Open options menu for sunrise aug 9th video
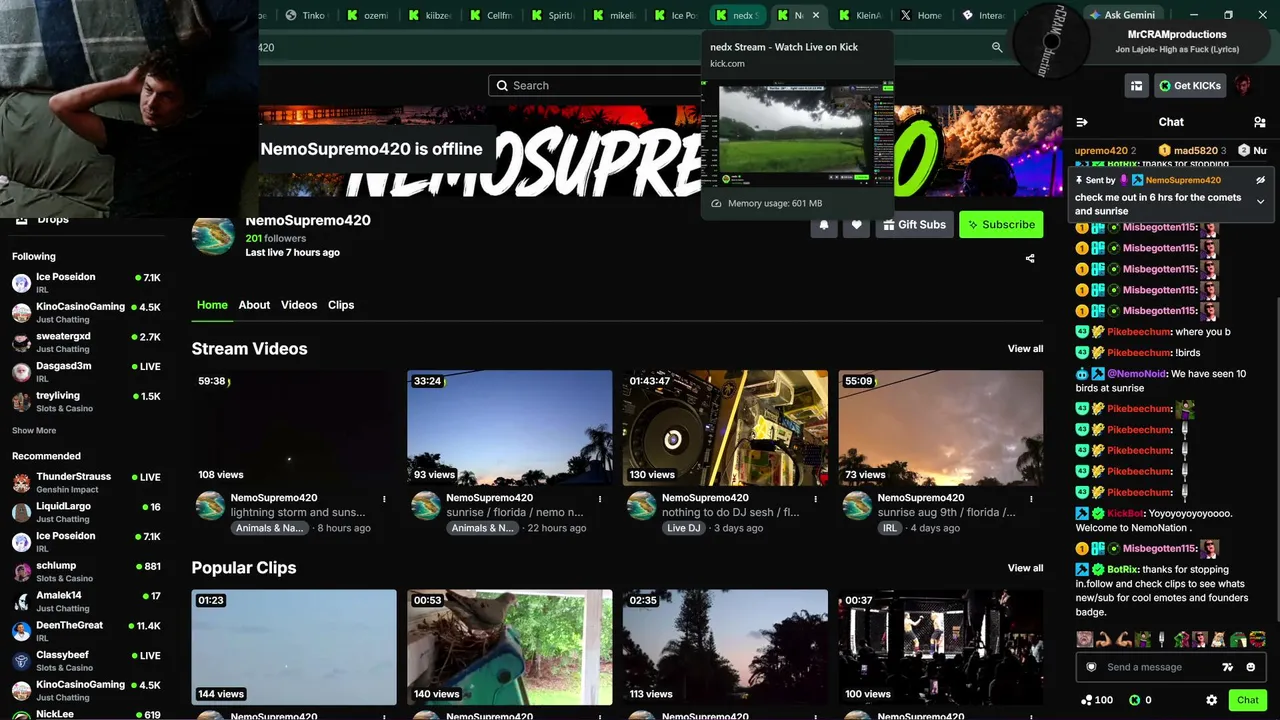 1031,498
